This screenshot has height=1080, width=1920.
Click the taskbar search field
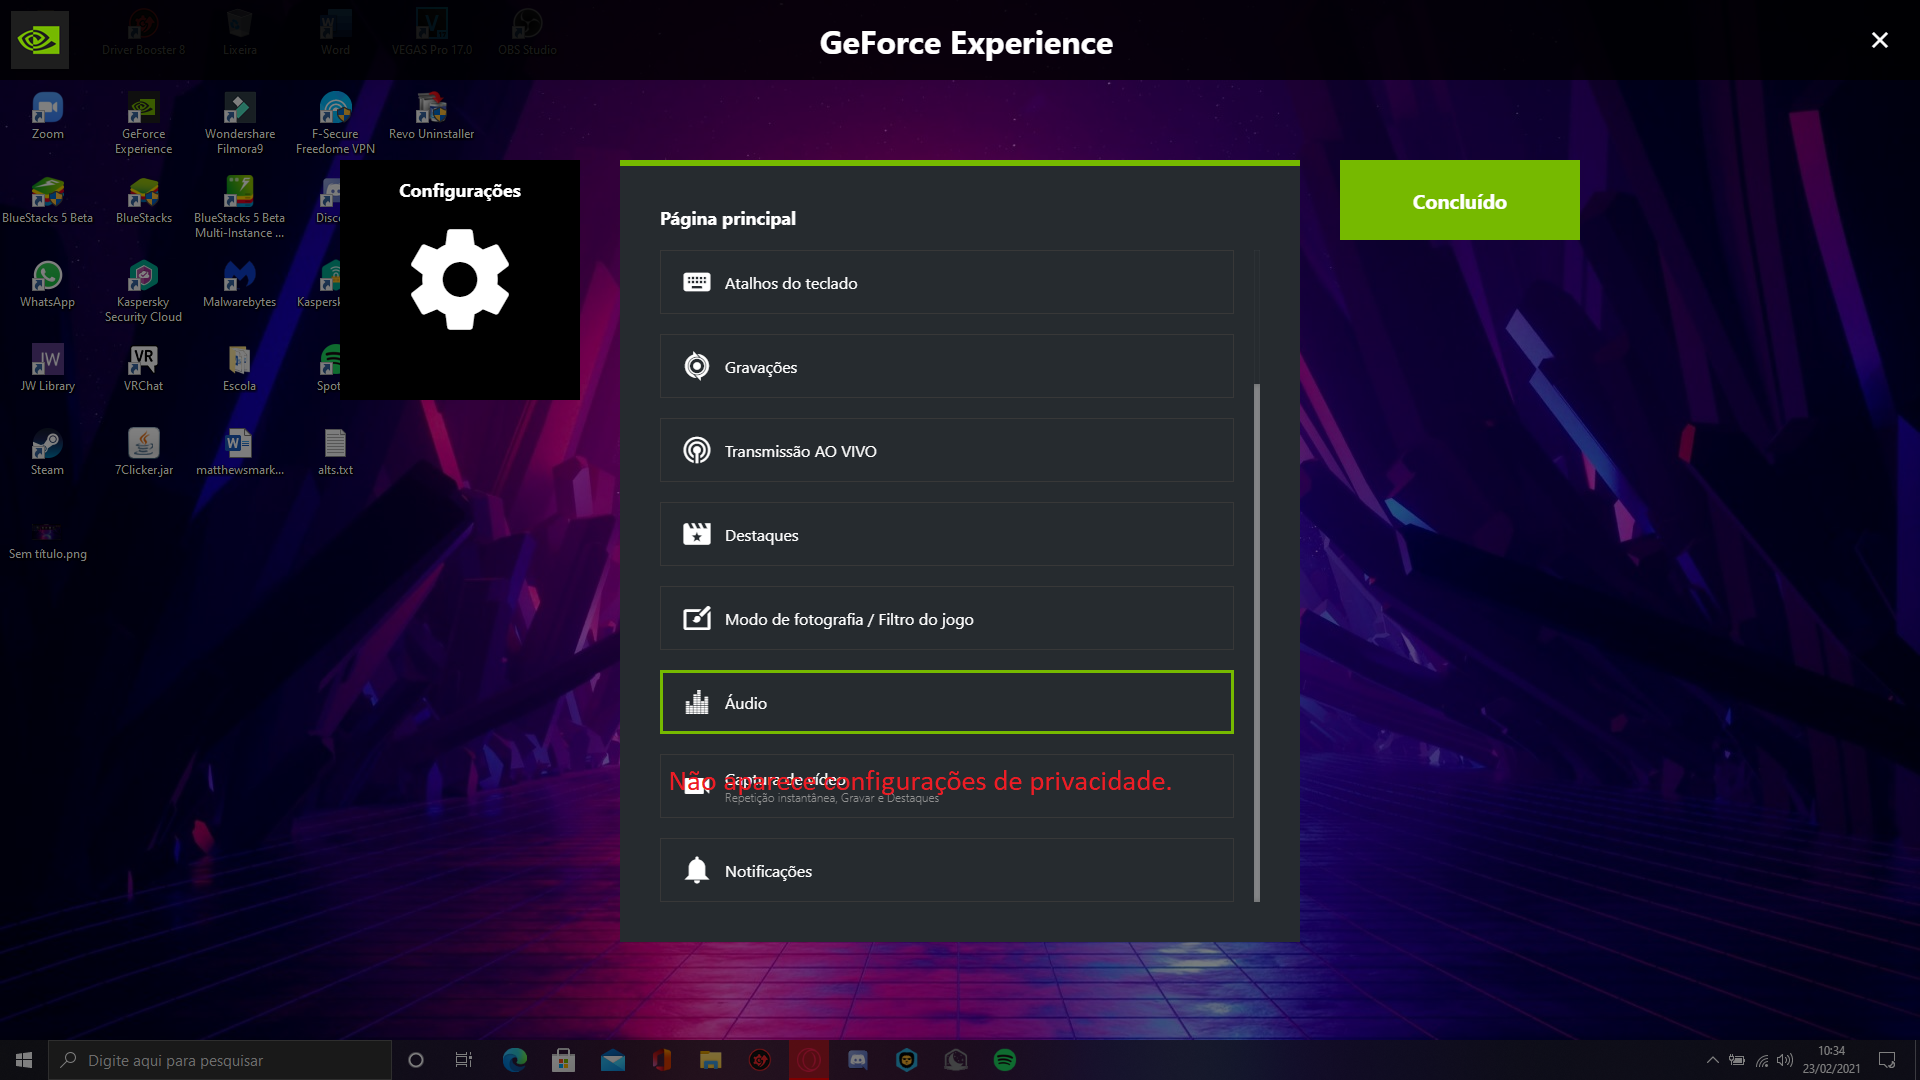point(220,1060)
